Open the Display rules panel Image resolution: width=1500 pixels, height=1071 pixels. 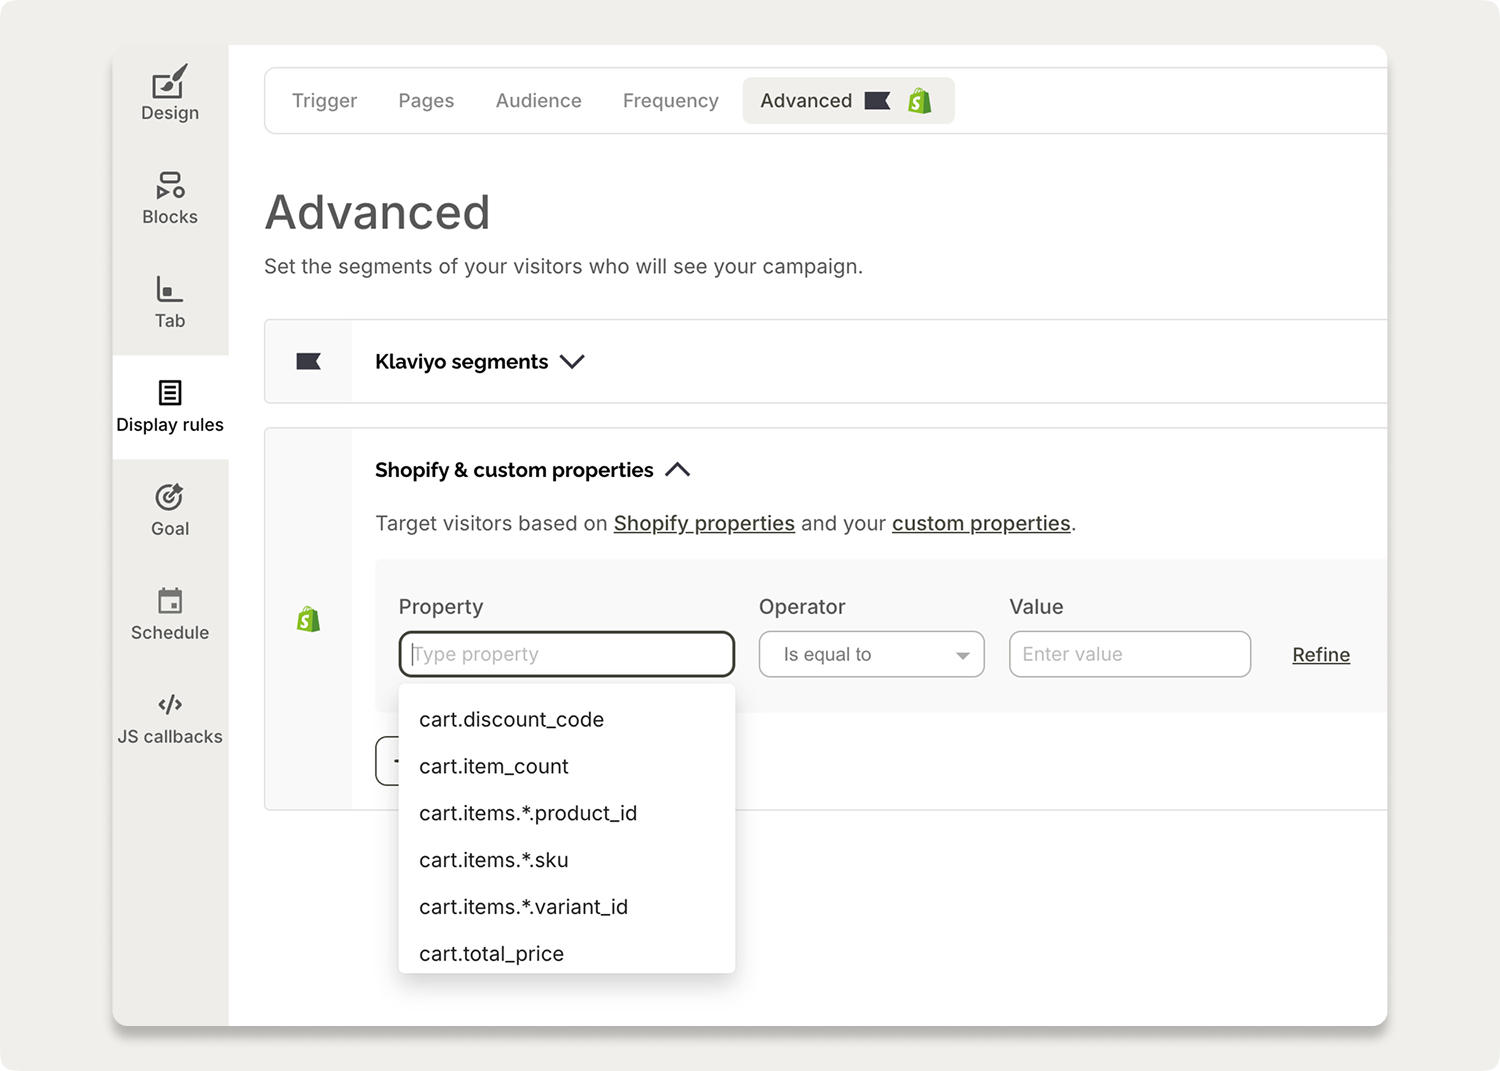tap(170, 408)
